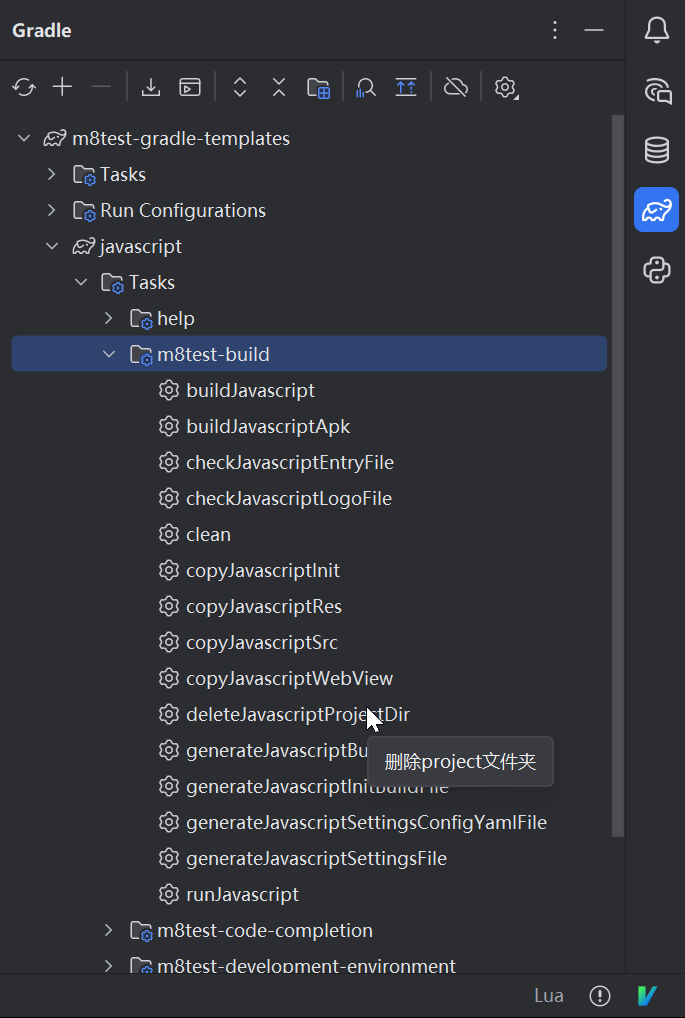This screenshot has height=1018, width=685.
Task: Toggle Group Modules in the toolbar
Action: [318, 87]
